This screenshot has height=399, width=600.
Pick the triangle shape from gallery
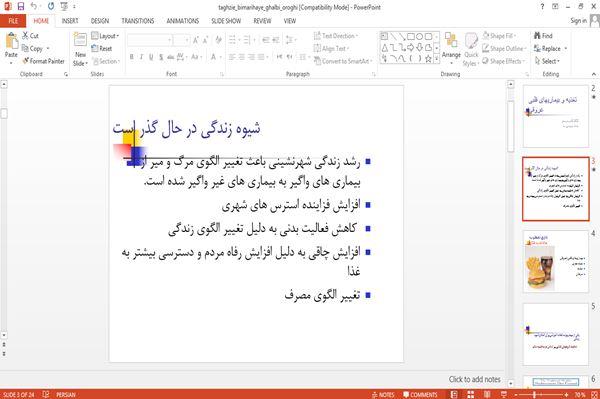385,48
